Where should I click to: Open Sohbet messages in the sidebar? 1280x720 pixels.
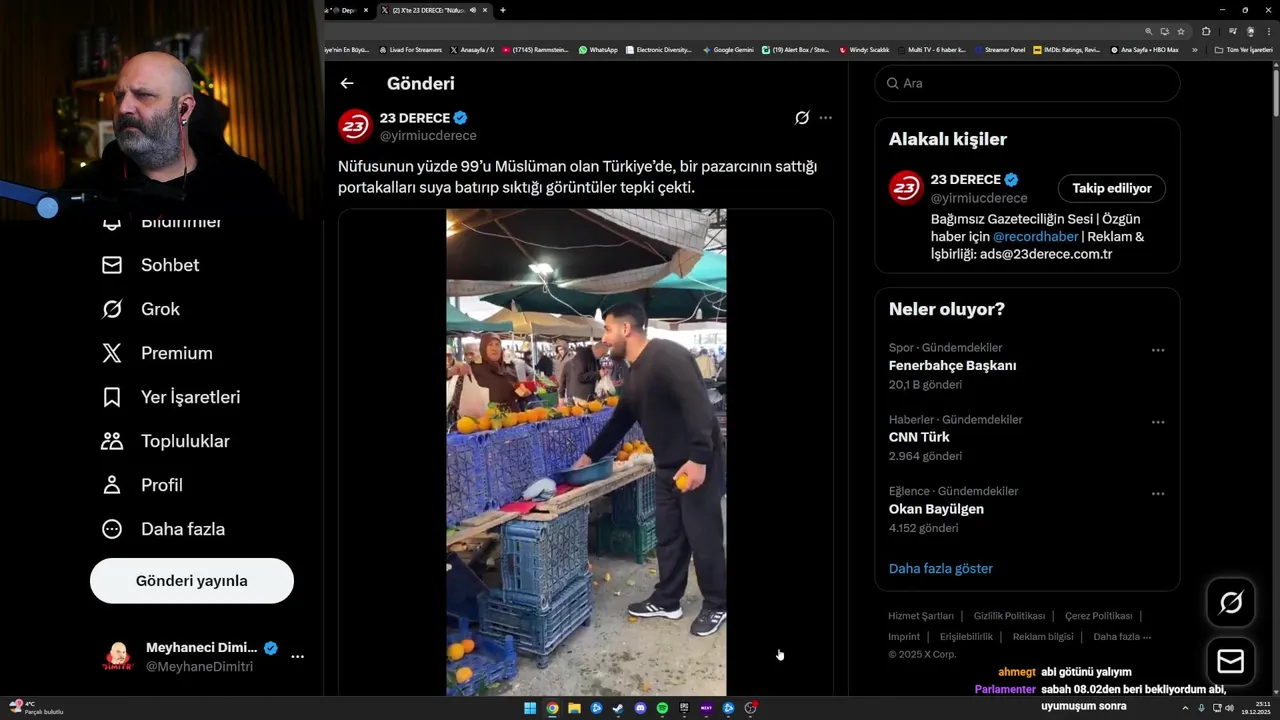tap(151, 265)
